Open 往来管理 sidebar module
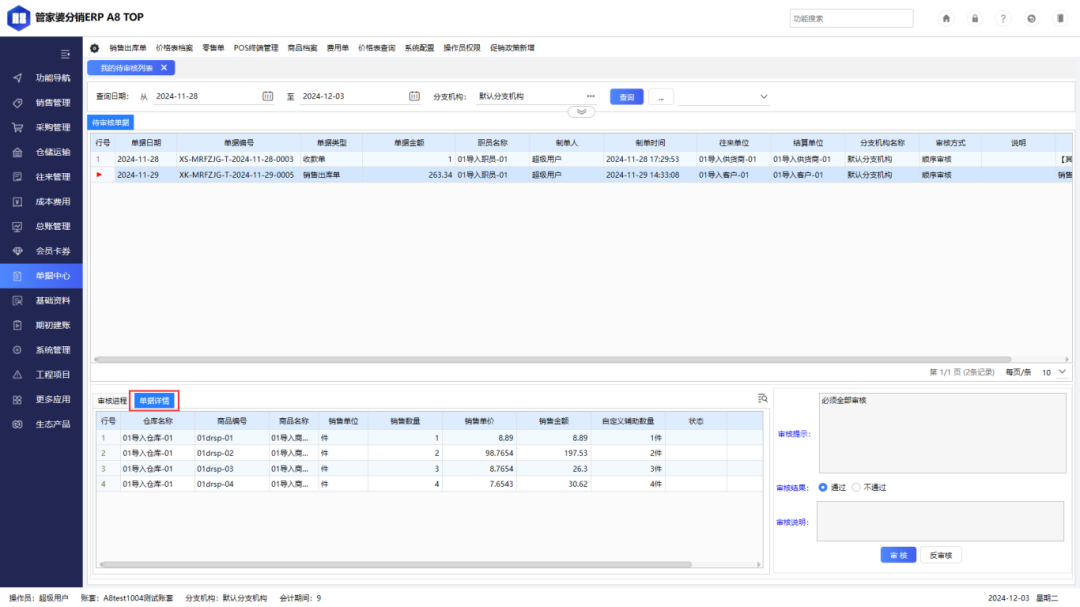The image size is (1080, 607). pyautogui.click(x=41, y=177)
